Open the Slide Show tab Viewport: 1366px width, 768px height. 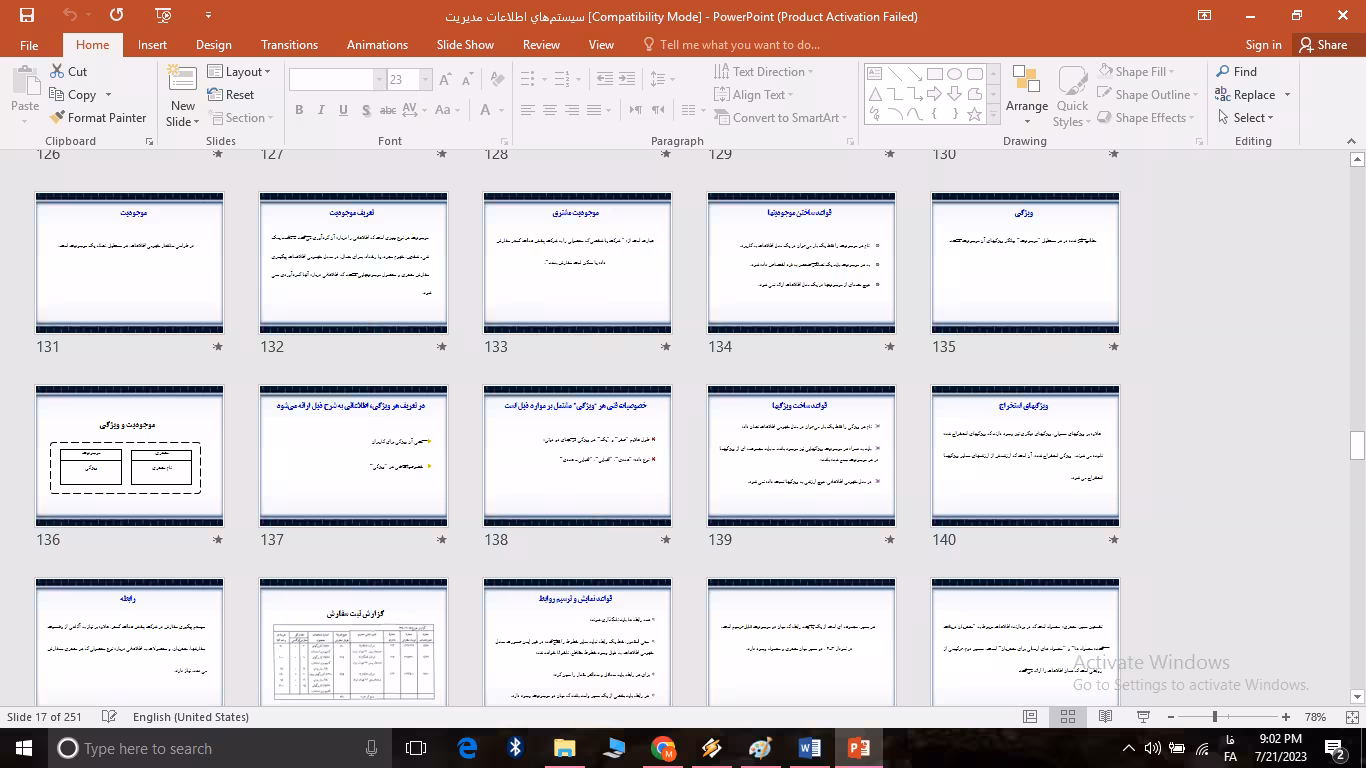tap(464, 44)
